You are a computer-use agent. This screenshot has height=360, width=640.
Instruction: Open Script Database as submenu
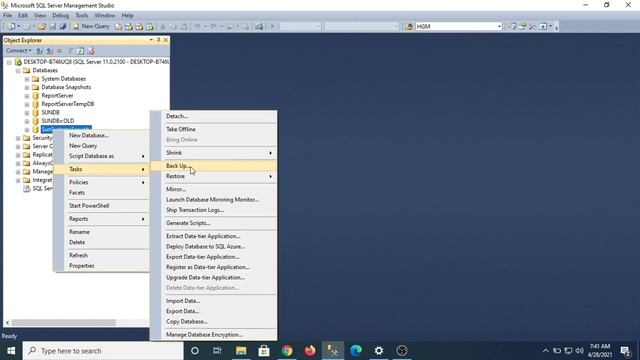(102, 156)
